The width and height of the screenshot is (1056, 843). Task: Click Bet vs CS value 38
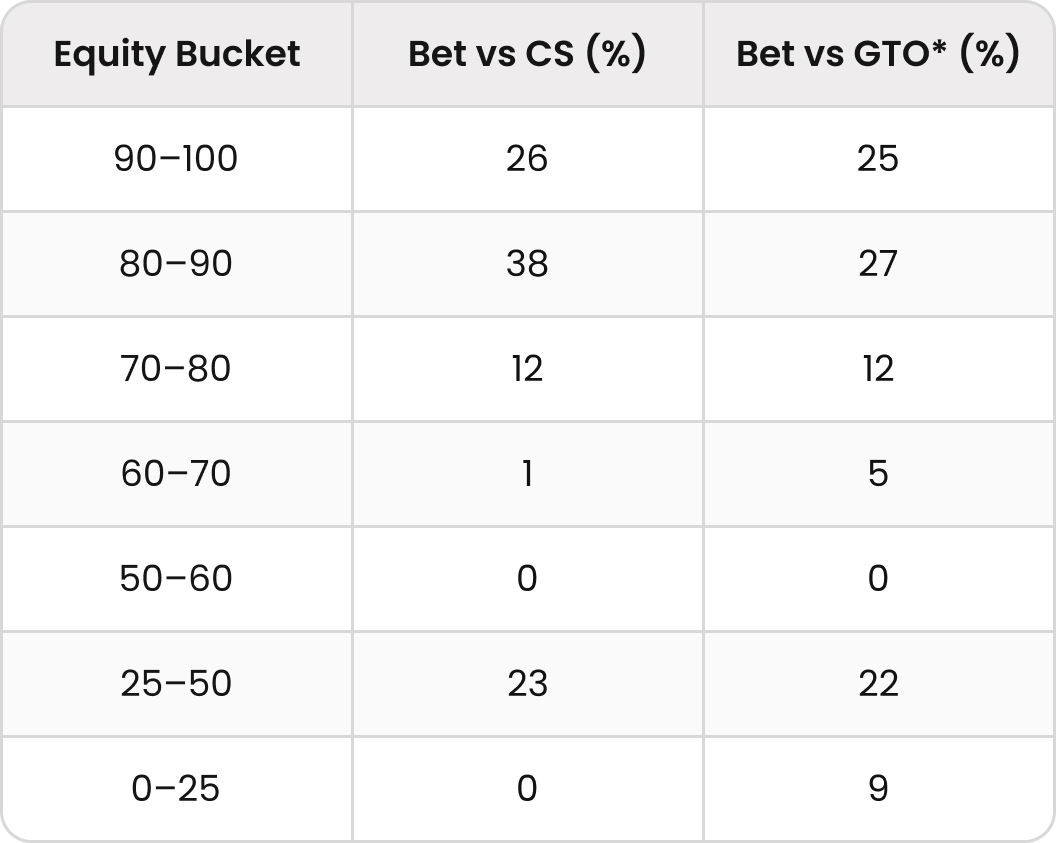527,264
